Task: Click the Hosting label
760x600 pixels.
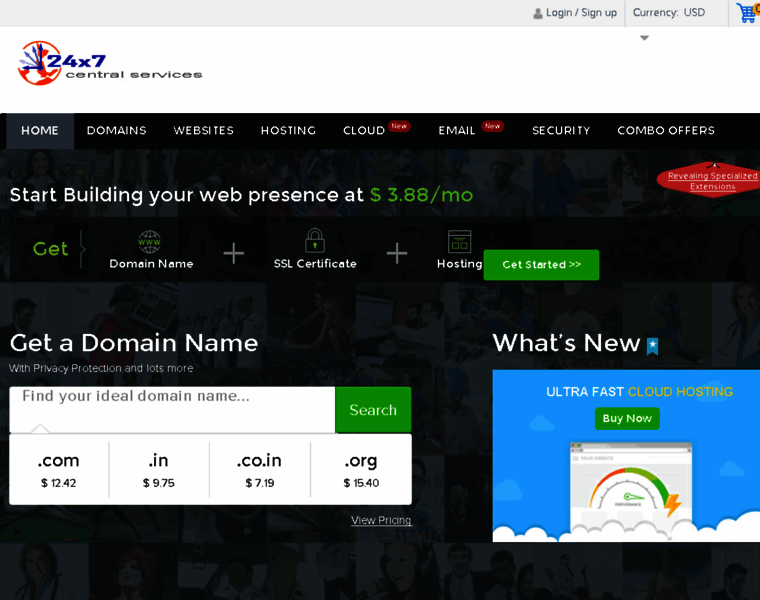Action: 459,264
